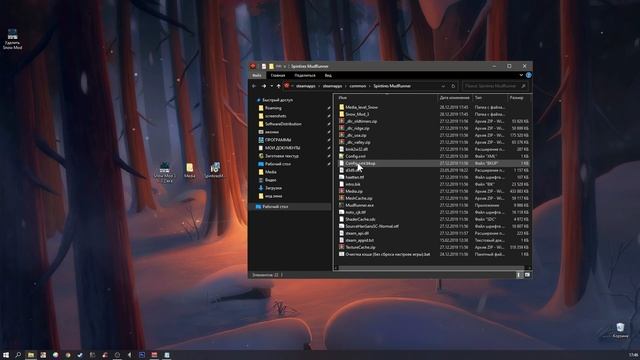The width and height of the screenshot is (640, 360).
Task: Select the Media.zip date cell
Action: point(453,191)
